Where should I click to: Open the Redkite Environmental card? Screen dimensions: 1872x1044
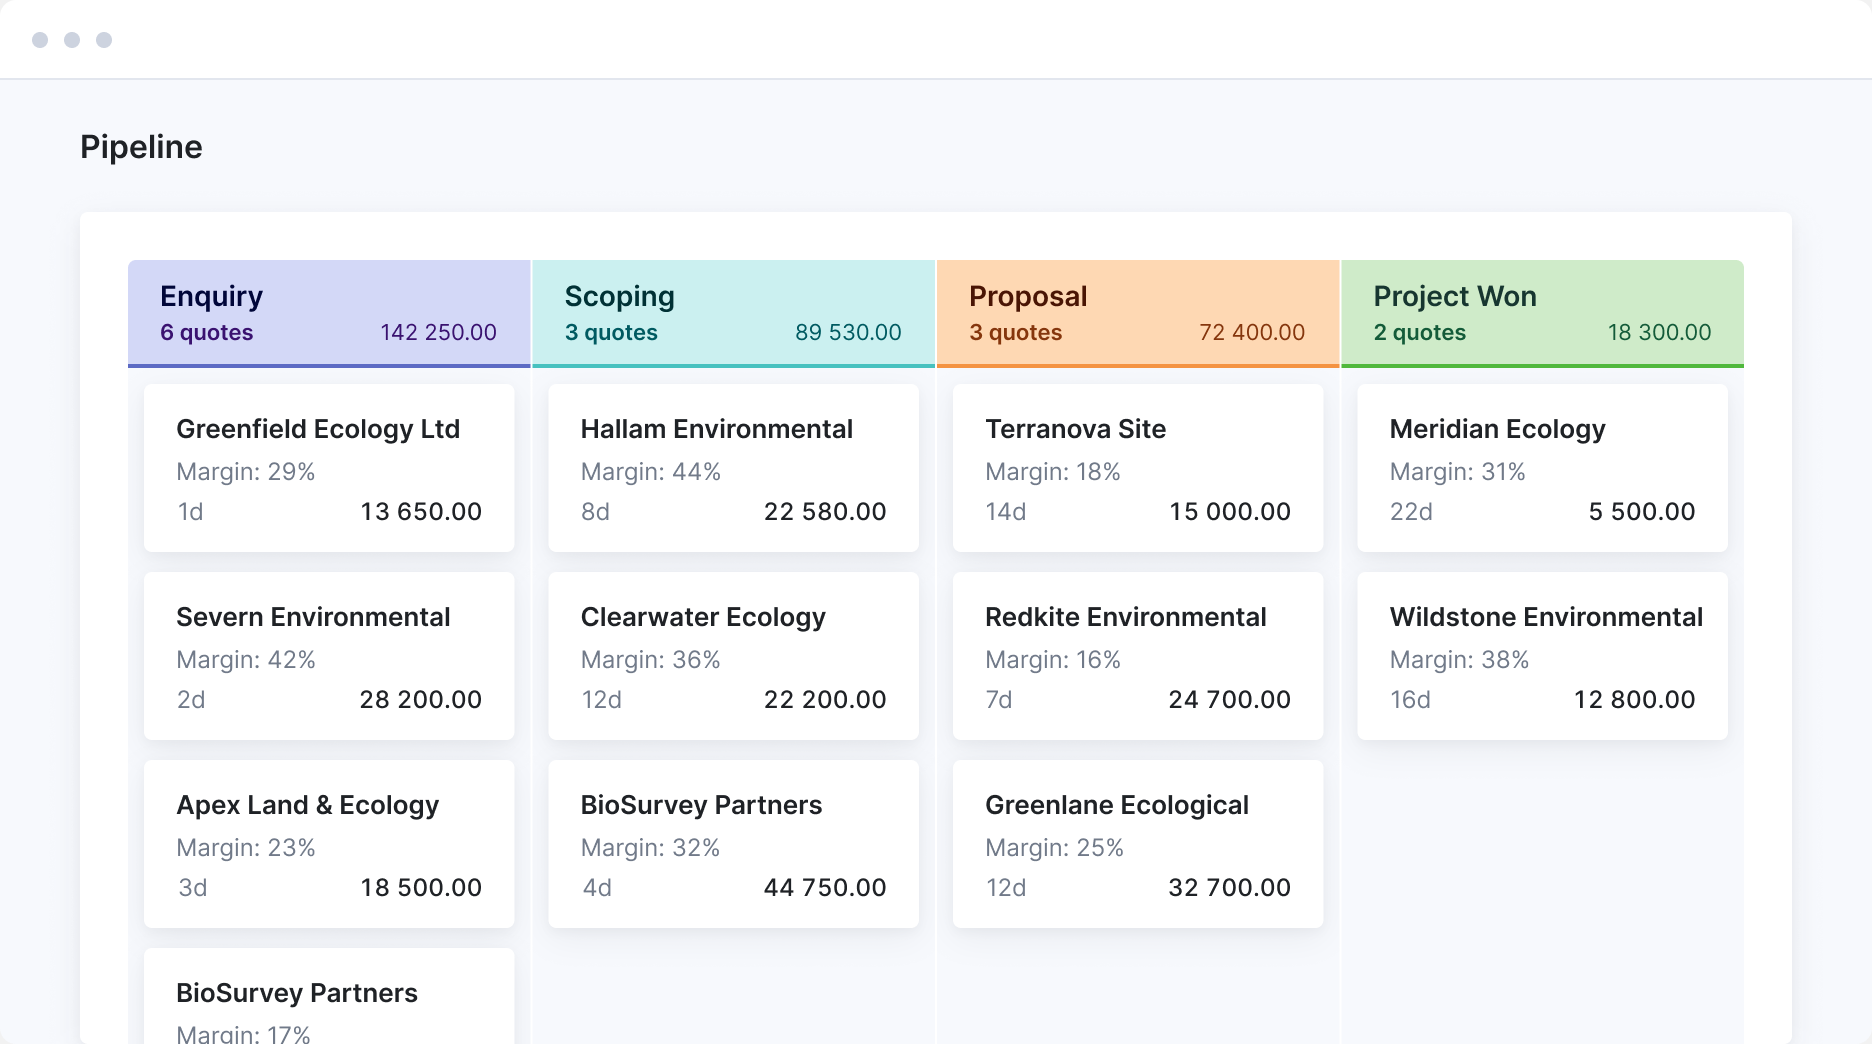(x=1137, y=656)
